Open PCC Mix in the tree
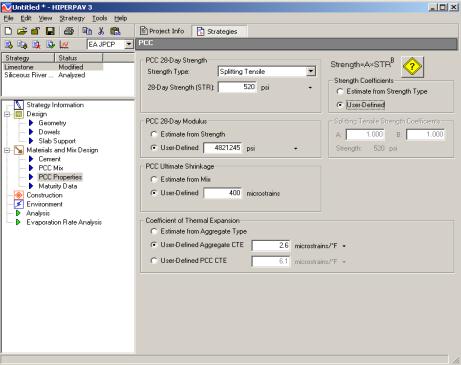This screenshot has width=461, height=365. [51, 168]
